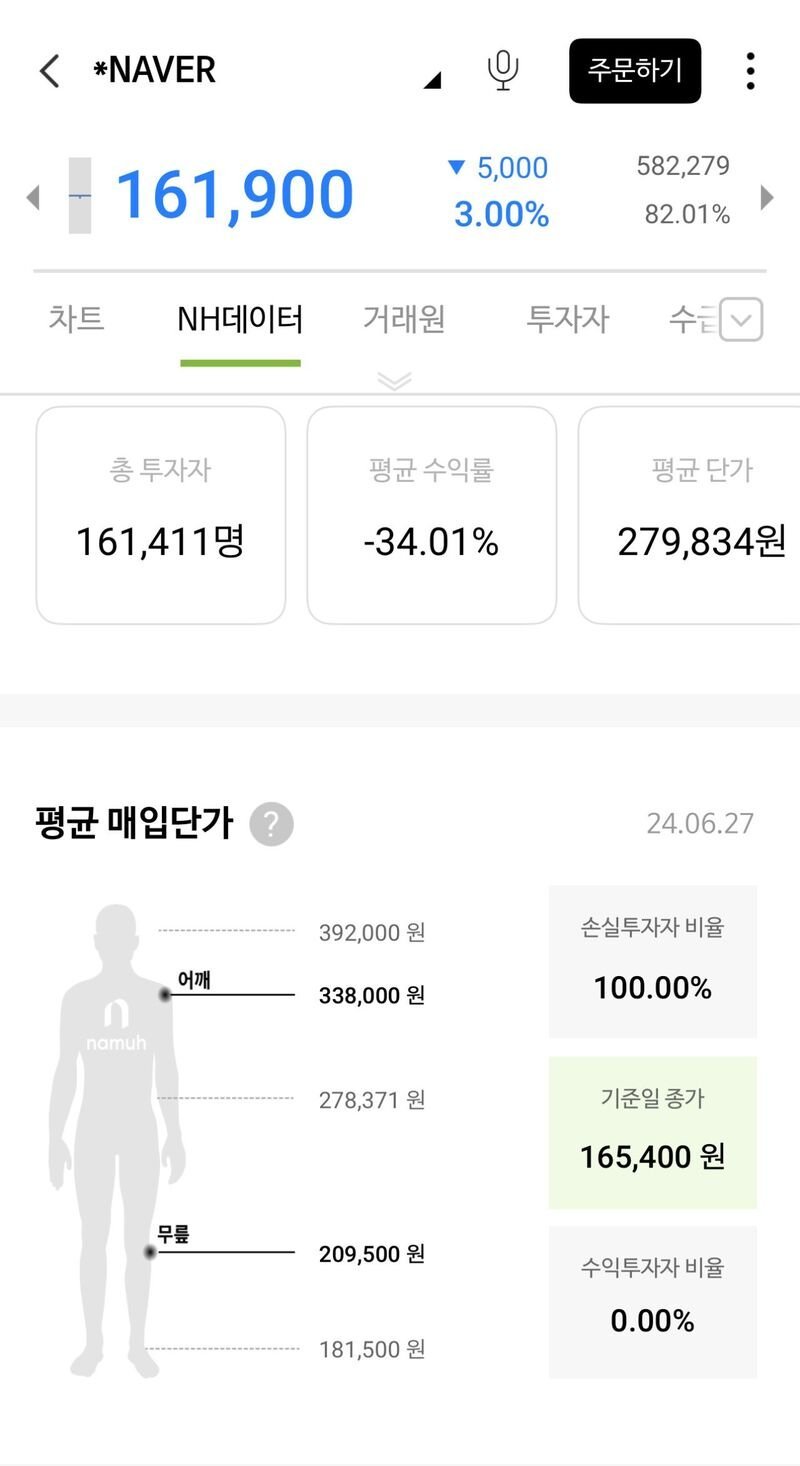Tap the 무릎 knee price marker
Image resolution: width=800 pixels, height=1466 pixels.
(x=173, y=1236)
